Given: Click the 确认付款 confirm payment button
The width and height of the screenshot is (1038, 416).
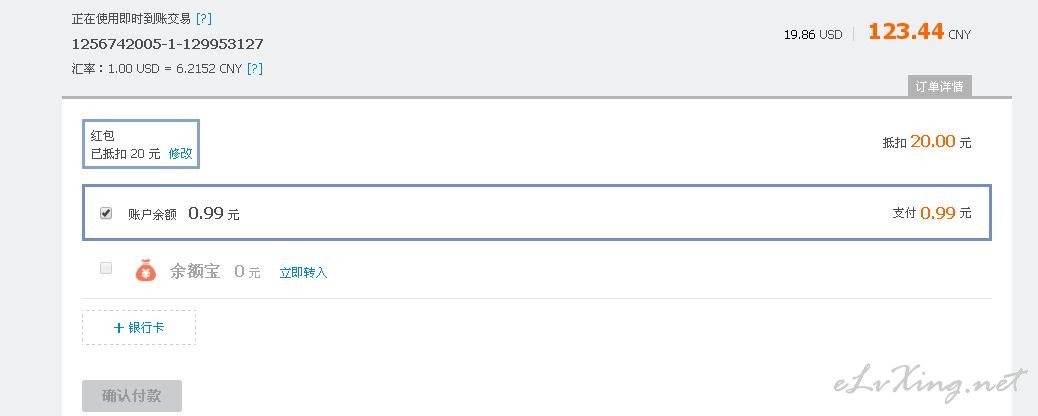Looking at the screenshot, I should point(132,396).
